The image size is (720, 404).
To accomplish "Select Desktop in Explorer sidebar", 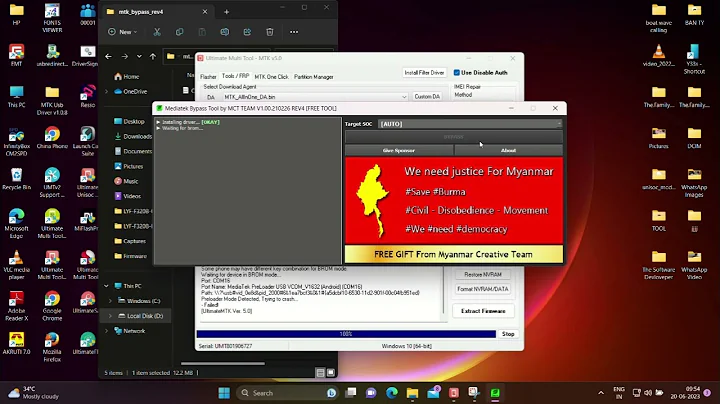I will tap(130, 121).
